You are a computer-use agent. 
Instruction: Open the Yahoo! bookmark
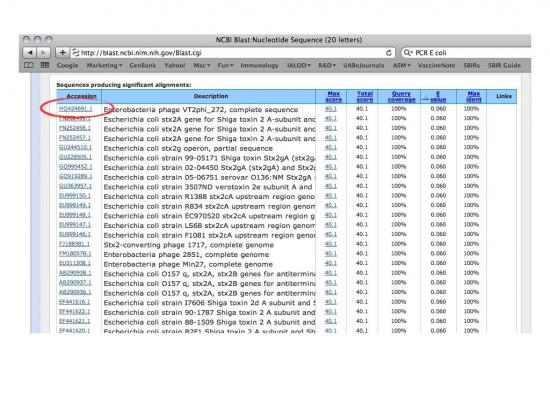coord(174,66)
